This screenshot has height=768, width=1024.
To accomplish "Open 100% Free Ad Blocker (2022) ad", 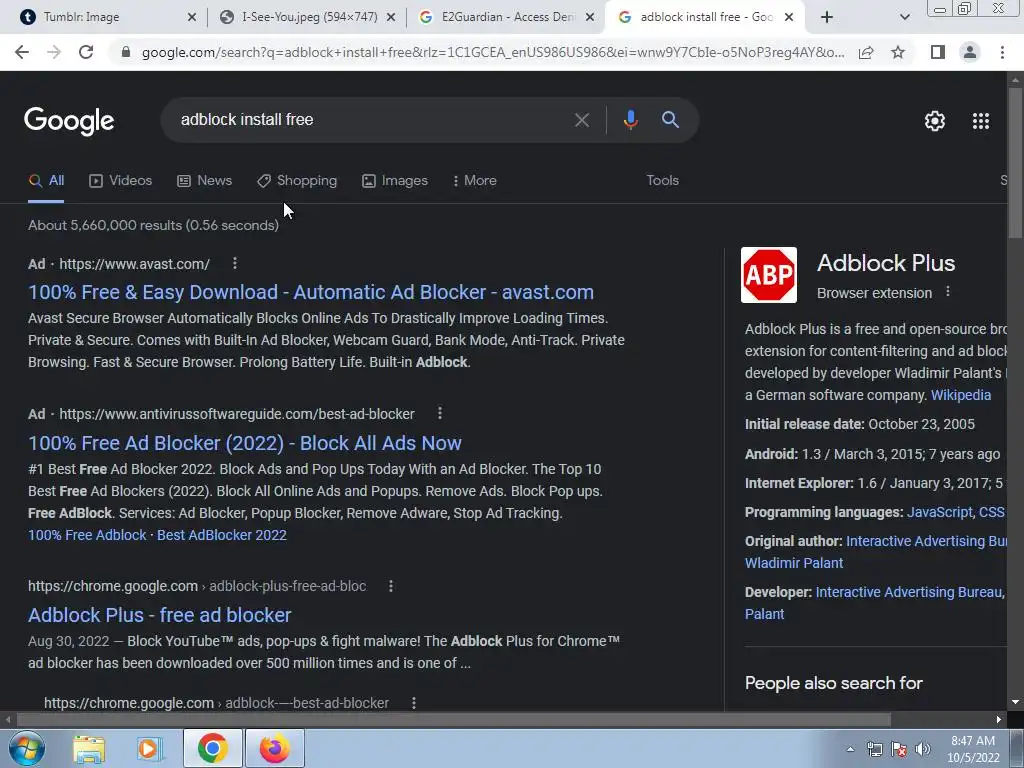I will click(245, 443).
